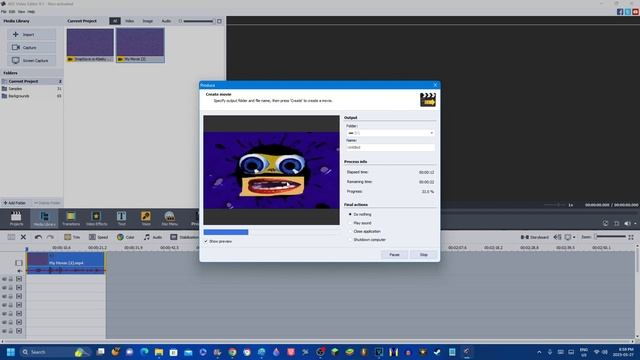Adjust the timeline Zoom slider

(x=610, y=237)
